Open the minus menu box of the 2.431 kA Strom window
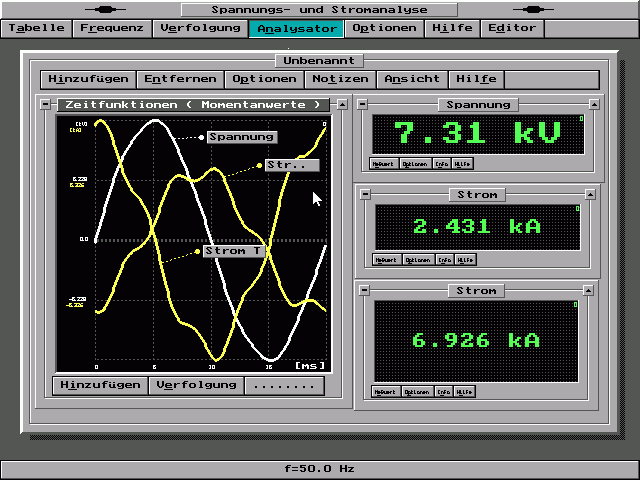 365,194
